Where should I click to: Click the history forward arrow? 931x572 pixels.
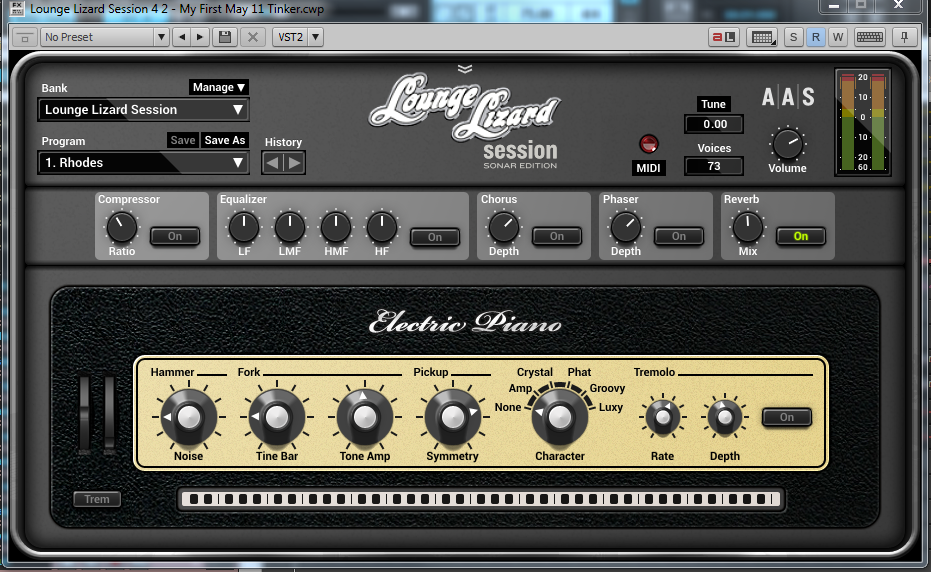[294, 162]
